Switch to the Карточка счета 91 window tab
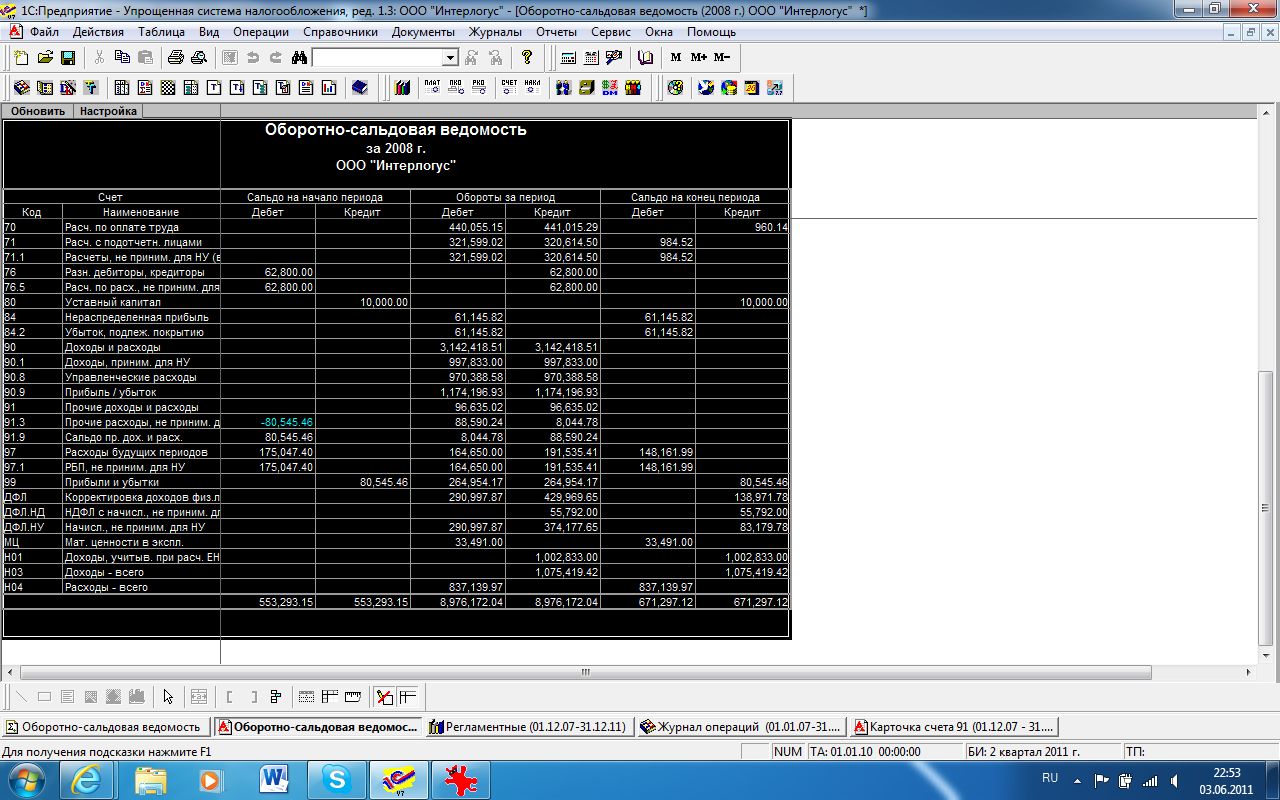 coord(954,727)
